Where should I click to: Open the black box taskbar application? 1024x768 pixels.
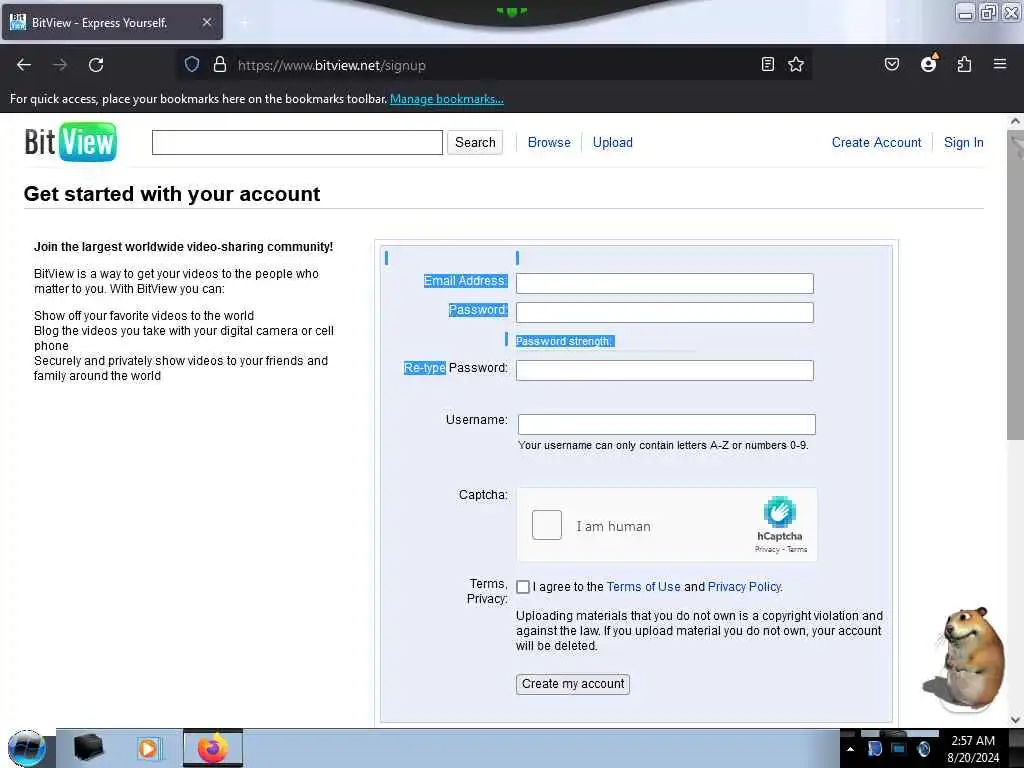[x=88, y=748]
